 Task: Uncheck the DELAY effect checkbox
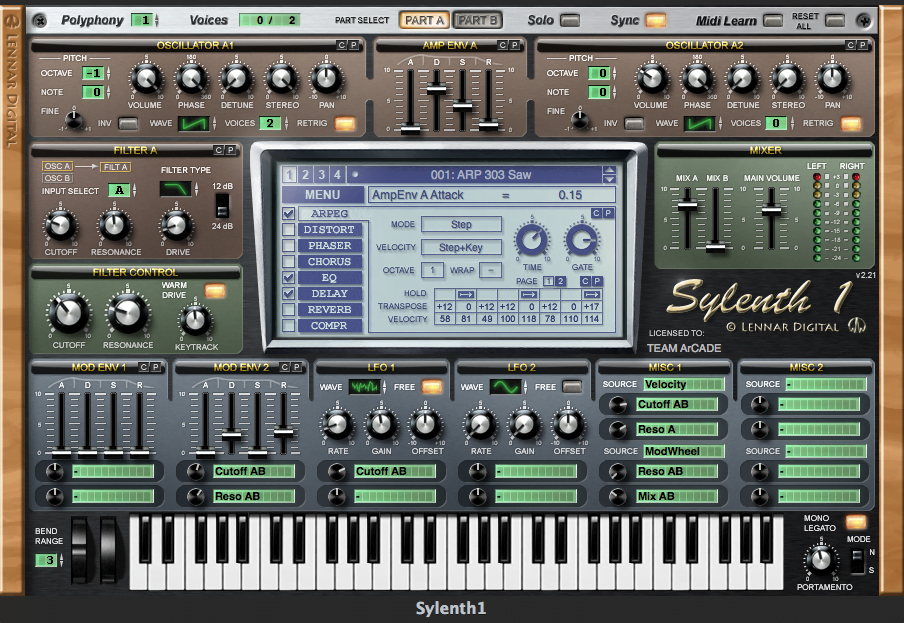289,294
